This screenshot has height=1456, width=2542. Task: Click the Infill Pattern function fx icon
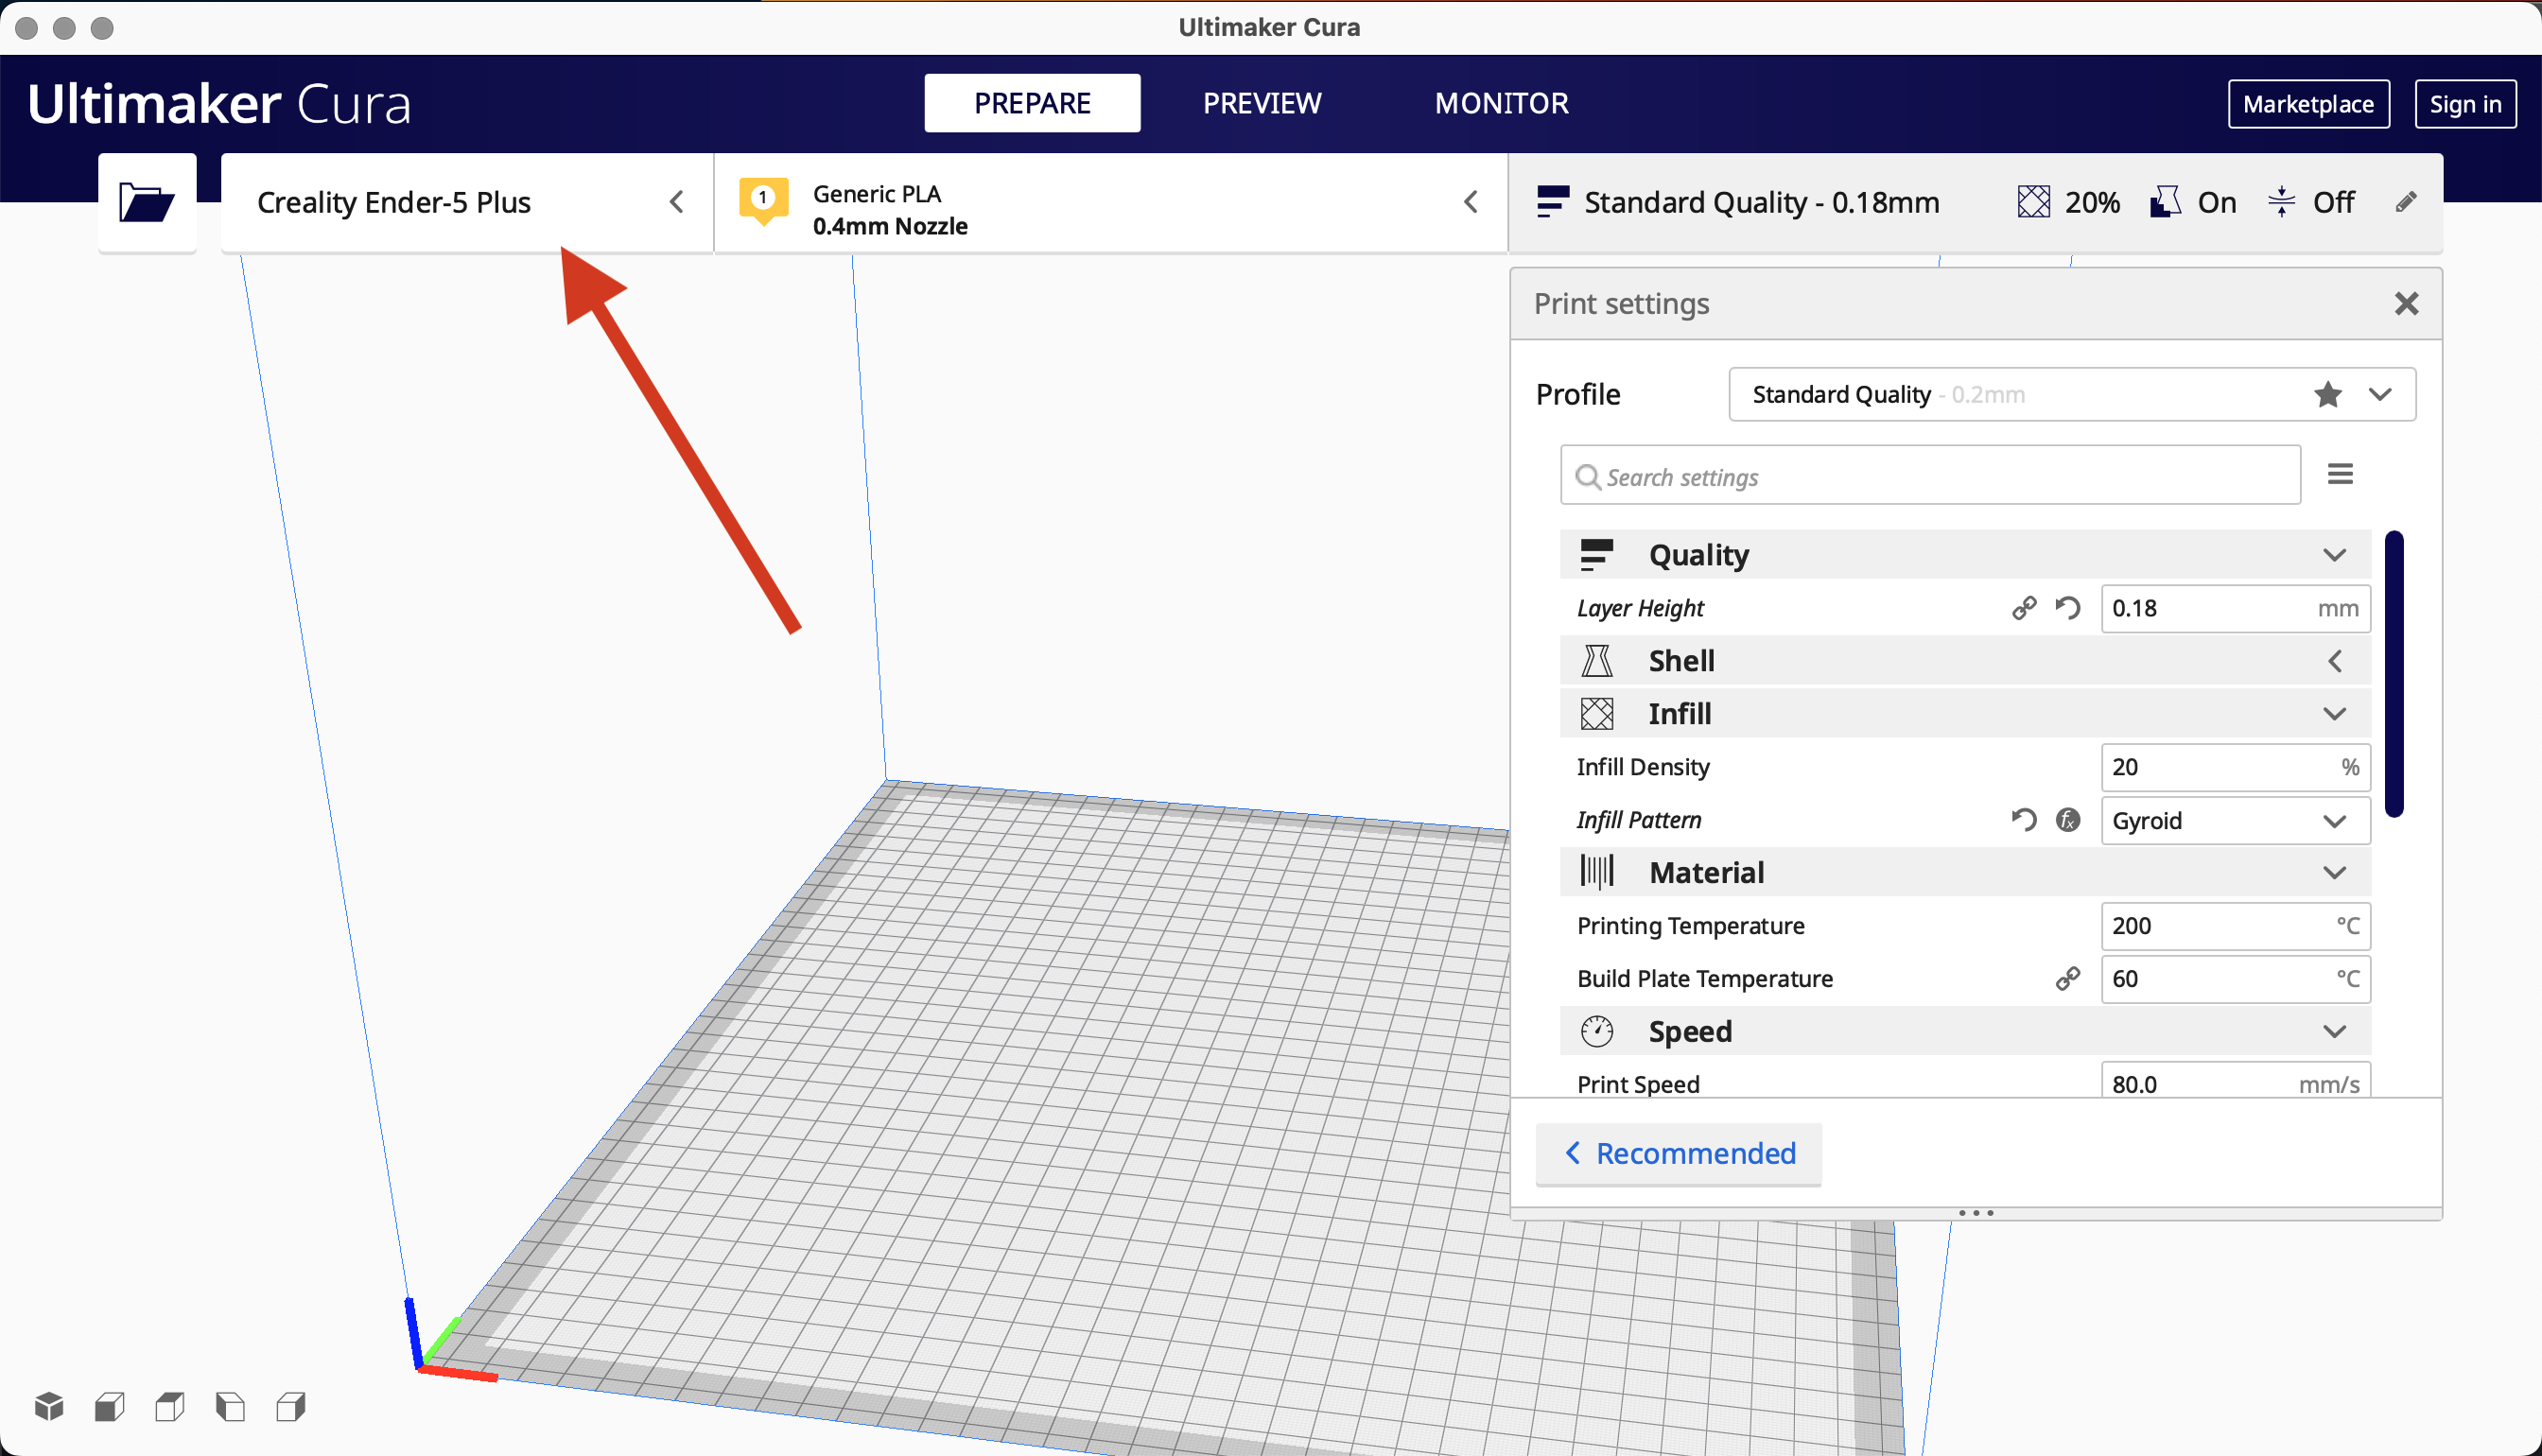click(x=2068, y=820)
